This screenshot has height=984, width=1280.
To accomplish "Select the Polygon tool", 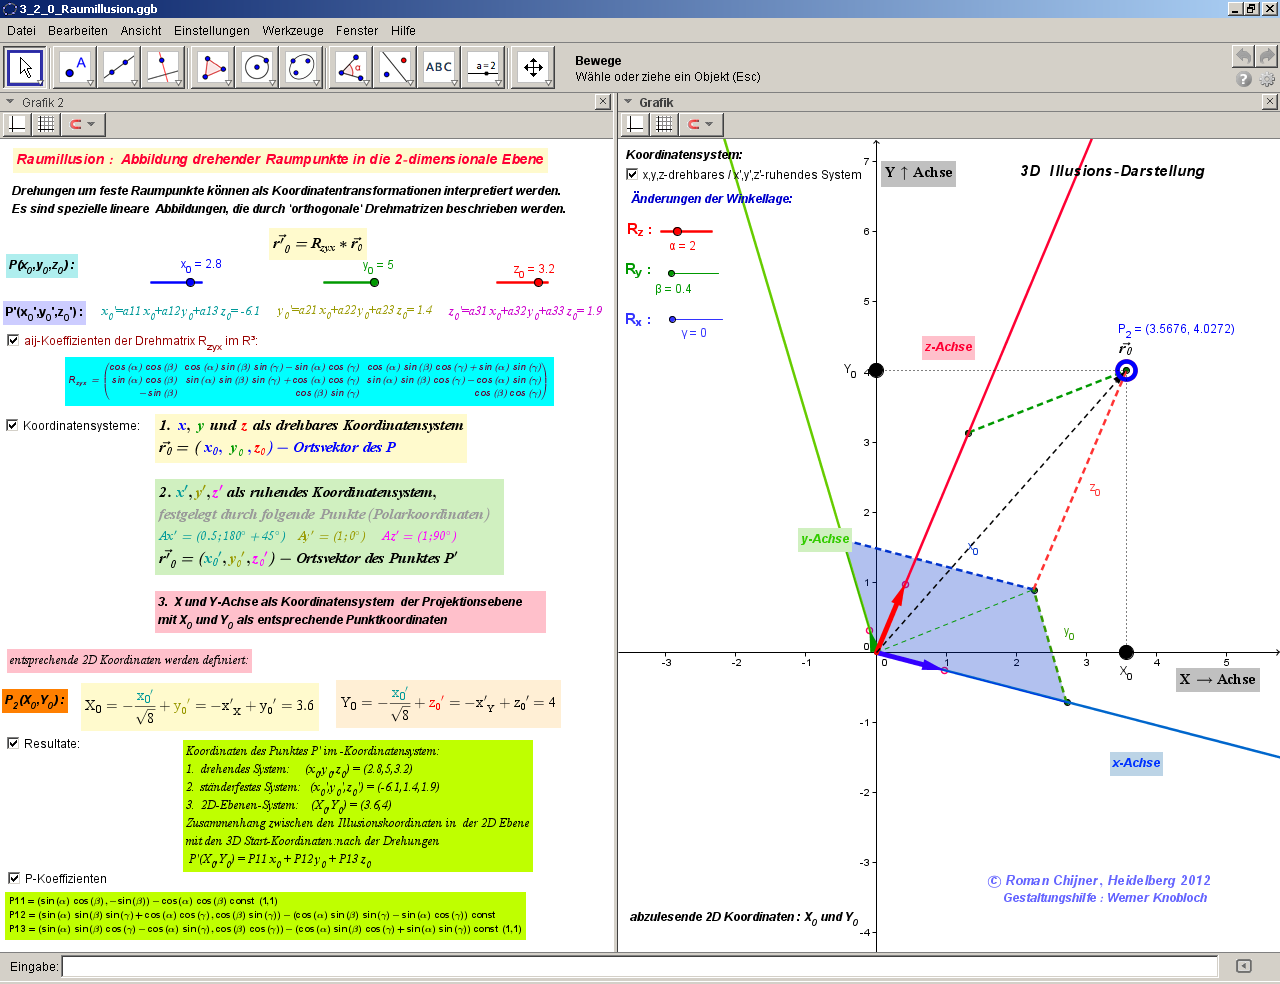I will click(x=213, y=68).
